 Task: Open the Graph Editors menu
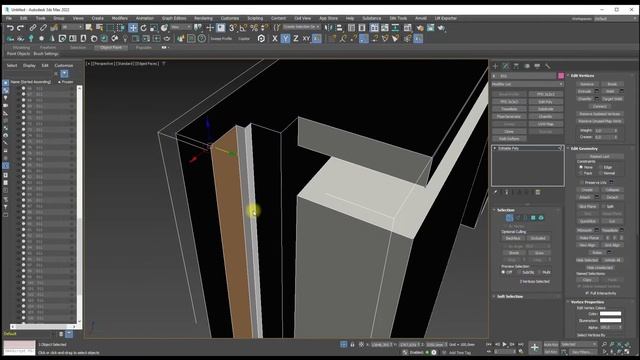coord(174,18)
